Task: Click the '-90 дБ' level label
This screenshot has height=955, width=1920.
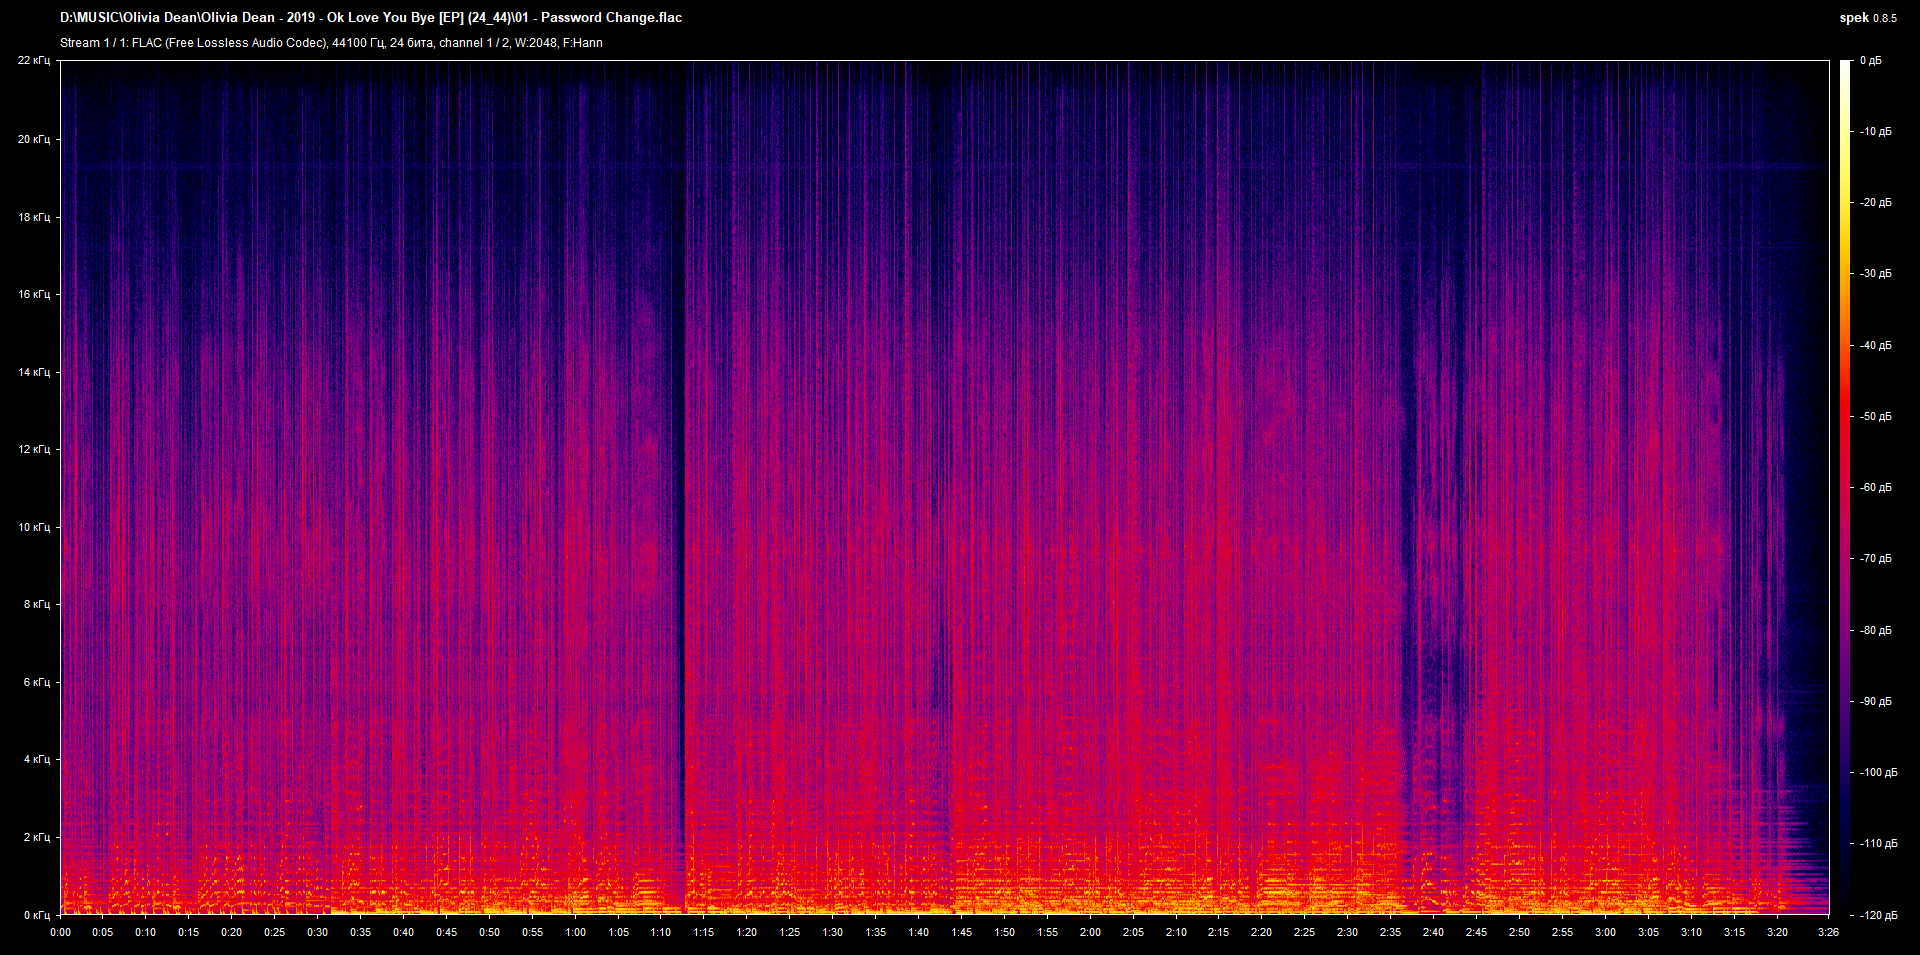Action: click(x=1875, y=702)
